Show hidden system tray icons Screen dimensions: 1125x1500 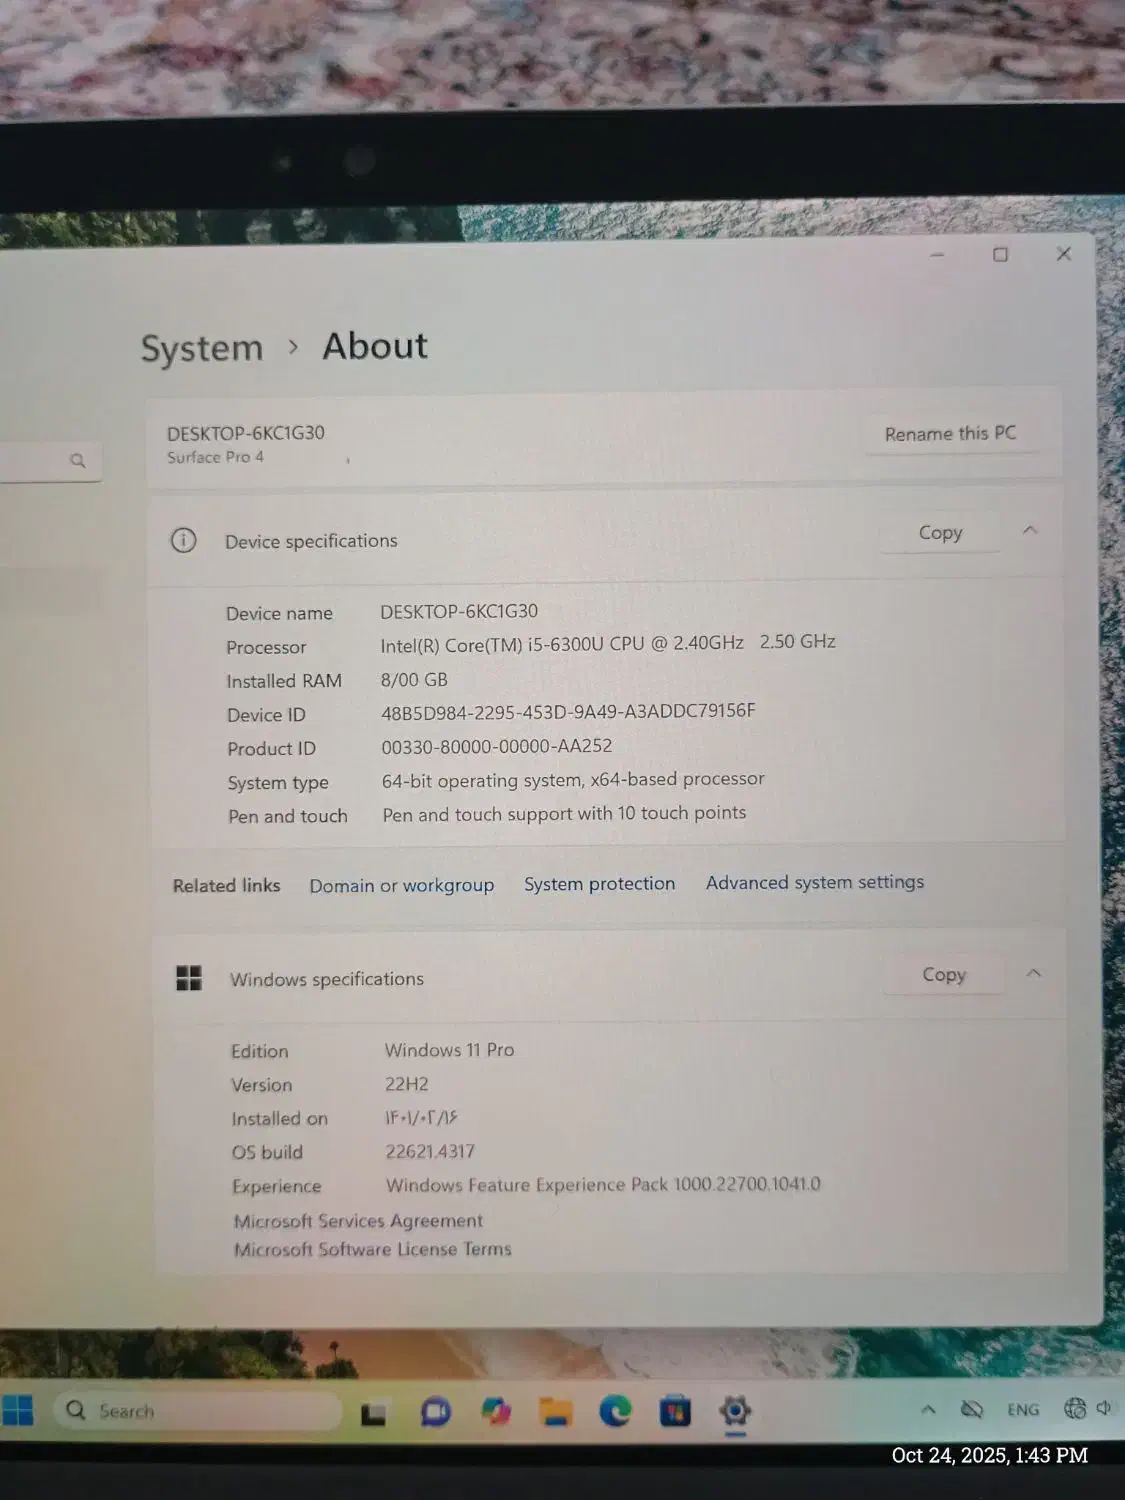click(928, 1409)
